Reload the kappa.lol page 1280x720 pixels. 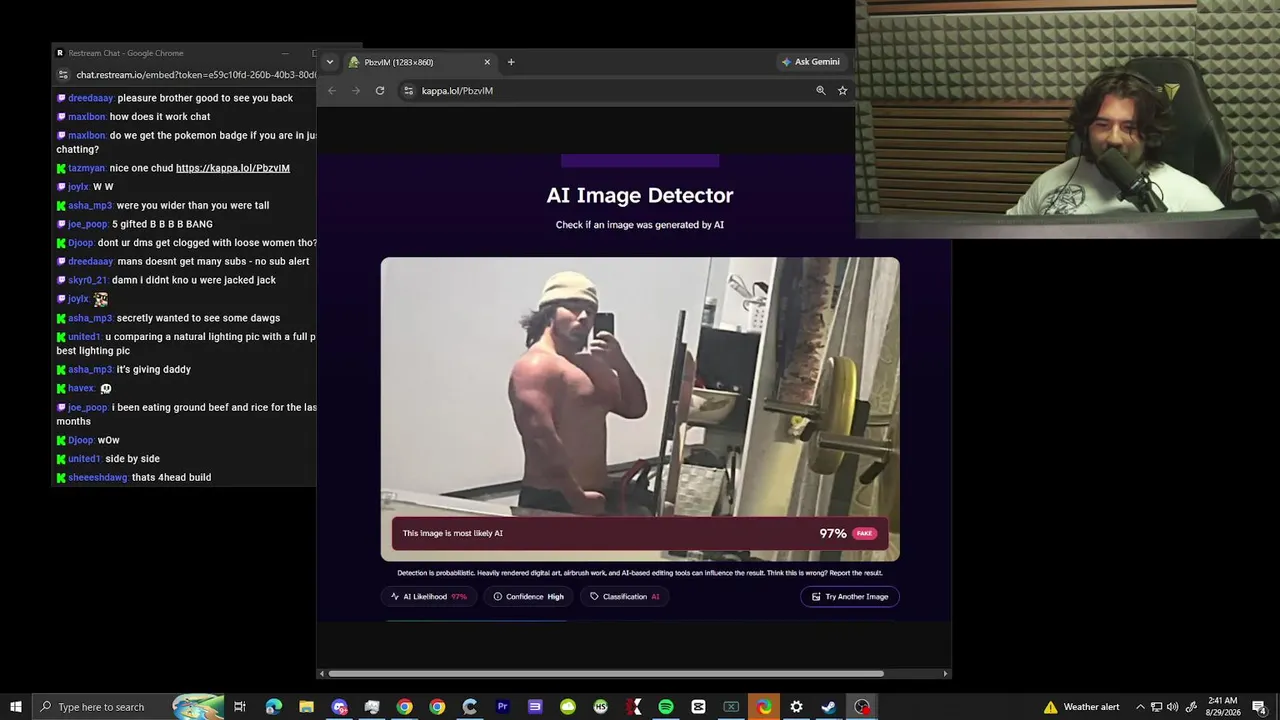[380, 91]
